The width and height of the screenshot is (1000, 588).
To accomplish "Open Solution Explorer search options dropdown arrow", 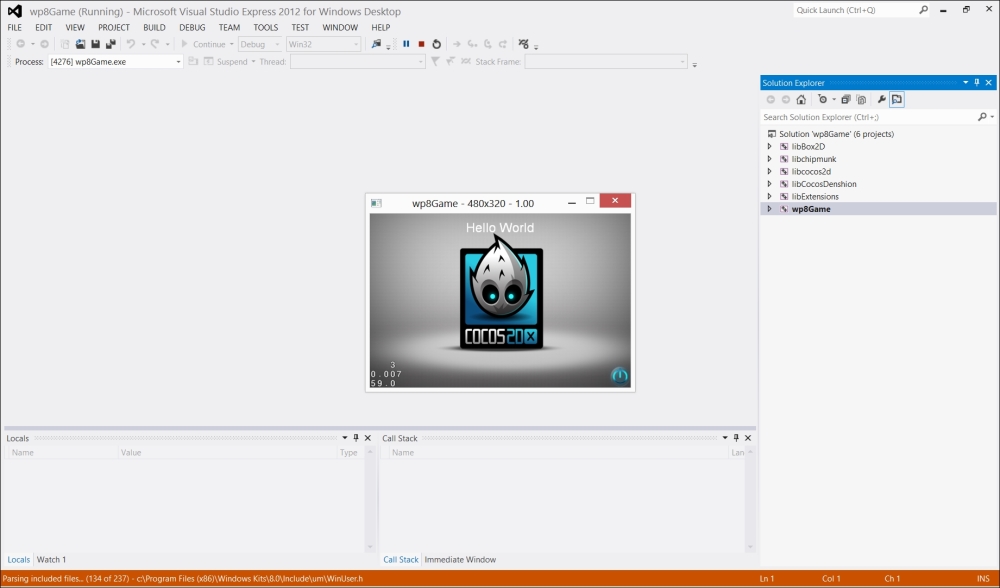I will (992, 117).
